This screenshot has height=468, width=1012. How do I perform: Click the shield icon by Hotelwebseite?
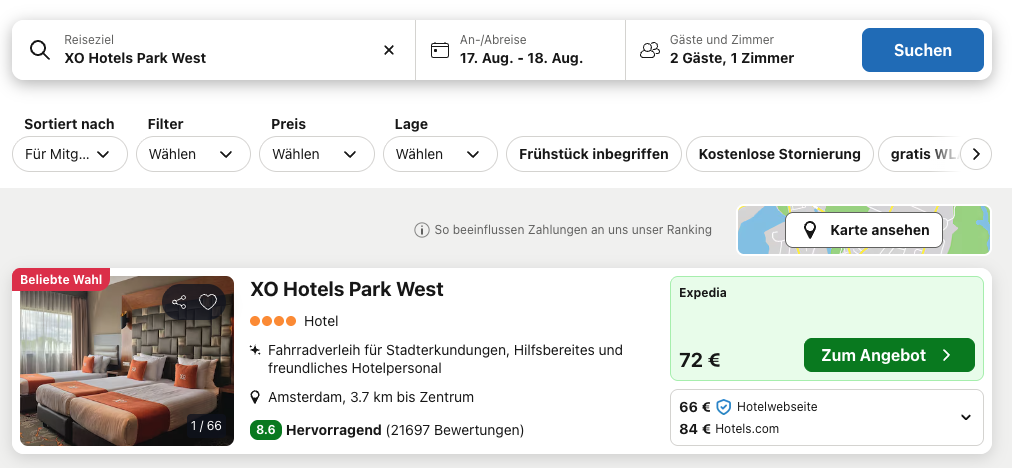pos(723,407)
